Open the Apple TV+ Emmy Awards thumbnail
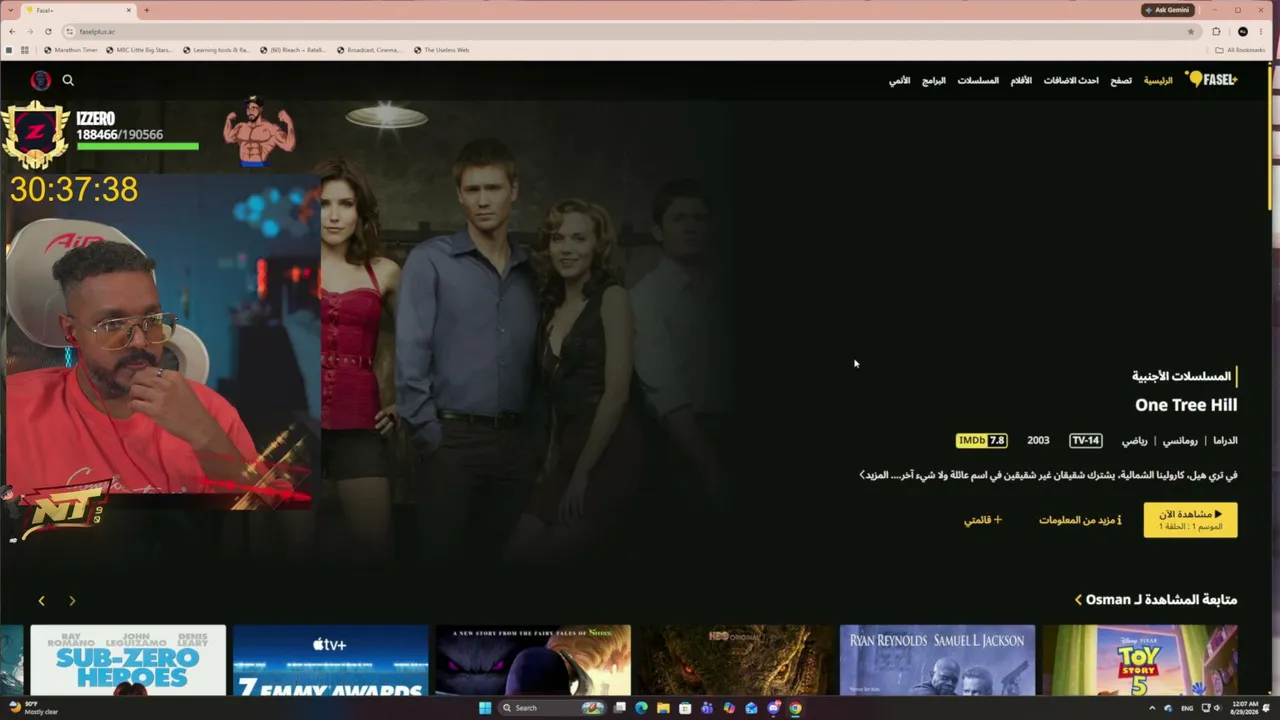The height and width of the screenshot is (720, 1280). [x=330, y=660]
